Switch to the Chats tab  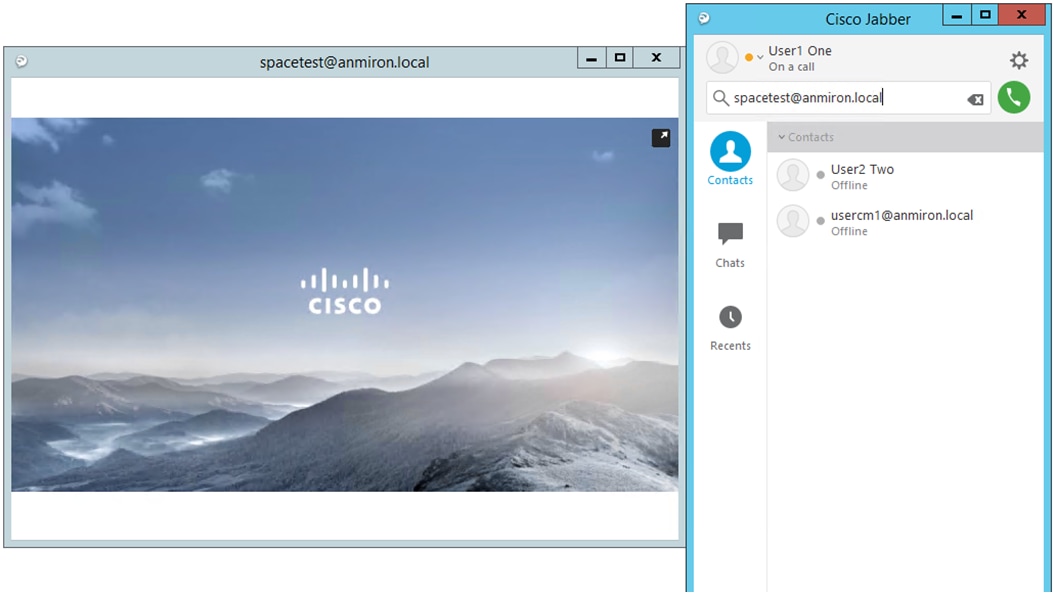point(730,245)
